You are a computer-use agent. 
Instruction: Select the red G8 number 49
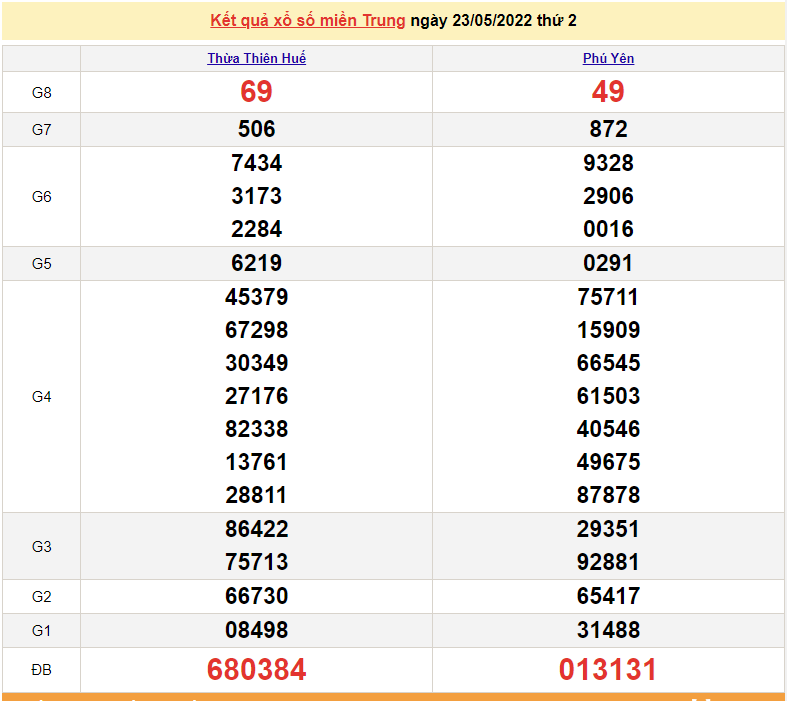point(608,92)
